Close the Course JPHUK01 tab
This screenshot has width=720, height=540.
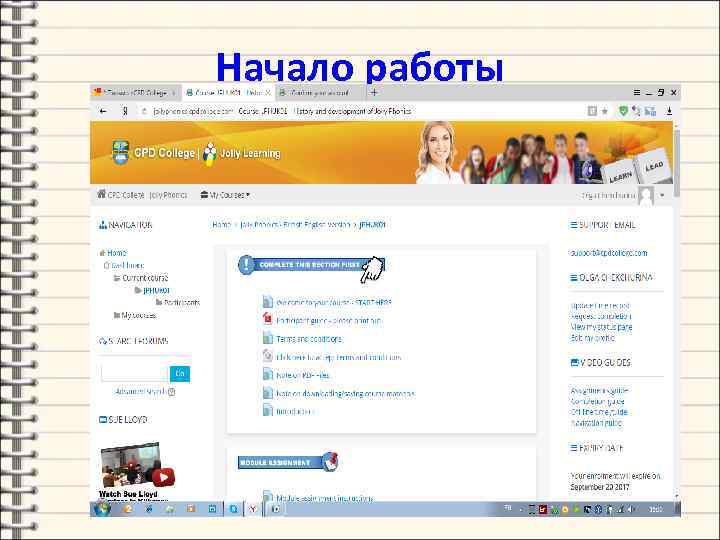(268, 93)
